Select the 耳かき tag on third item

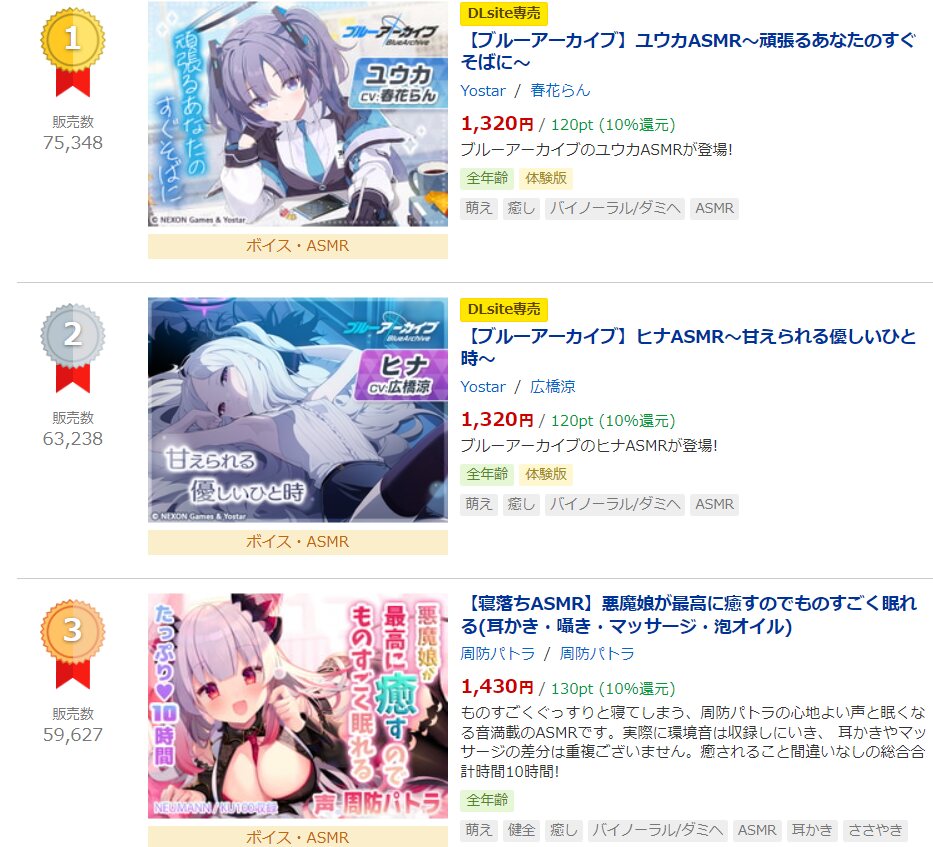tap(812, 830)
